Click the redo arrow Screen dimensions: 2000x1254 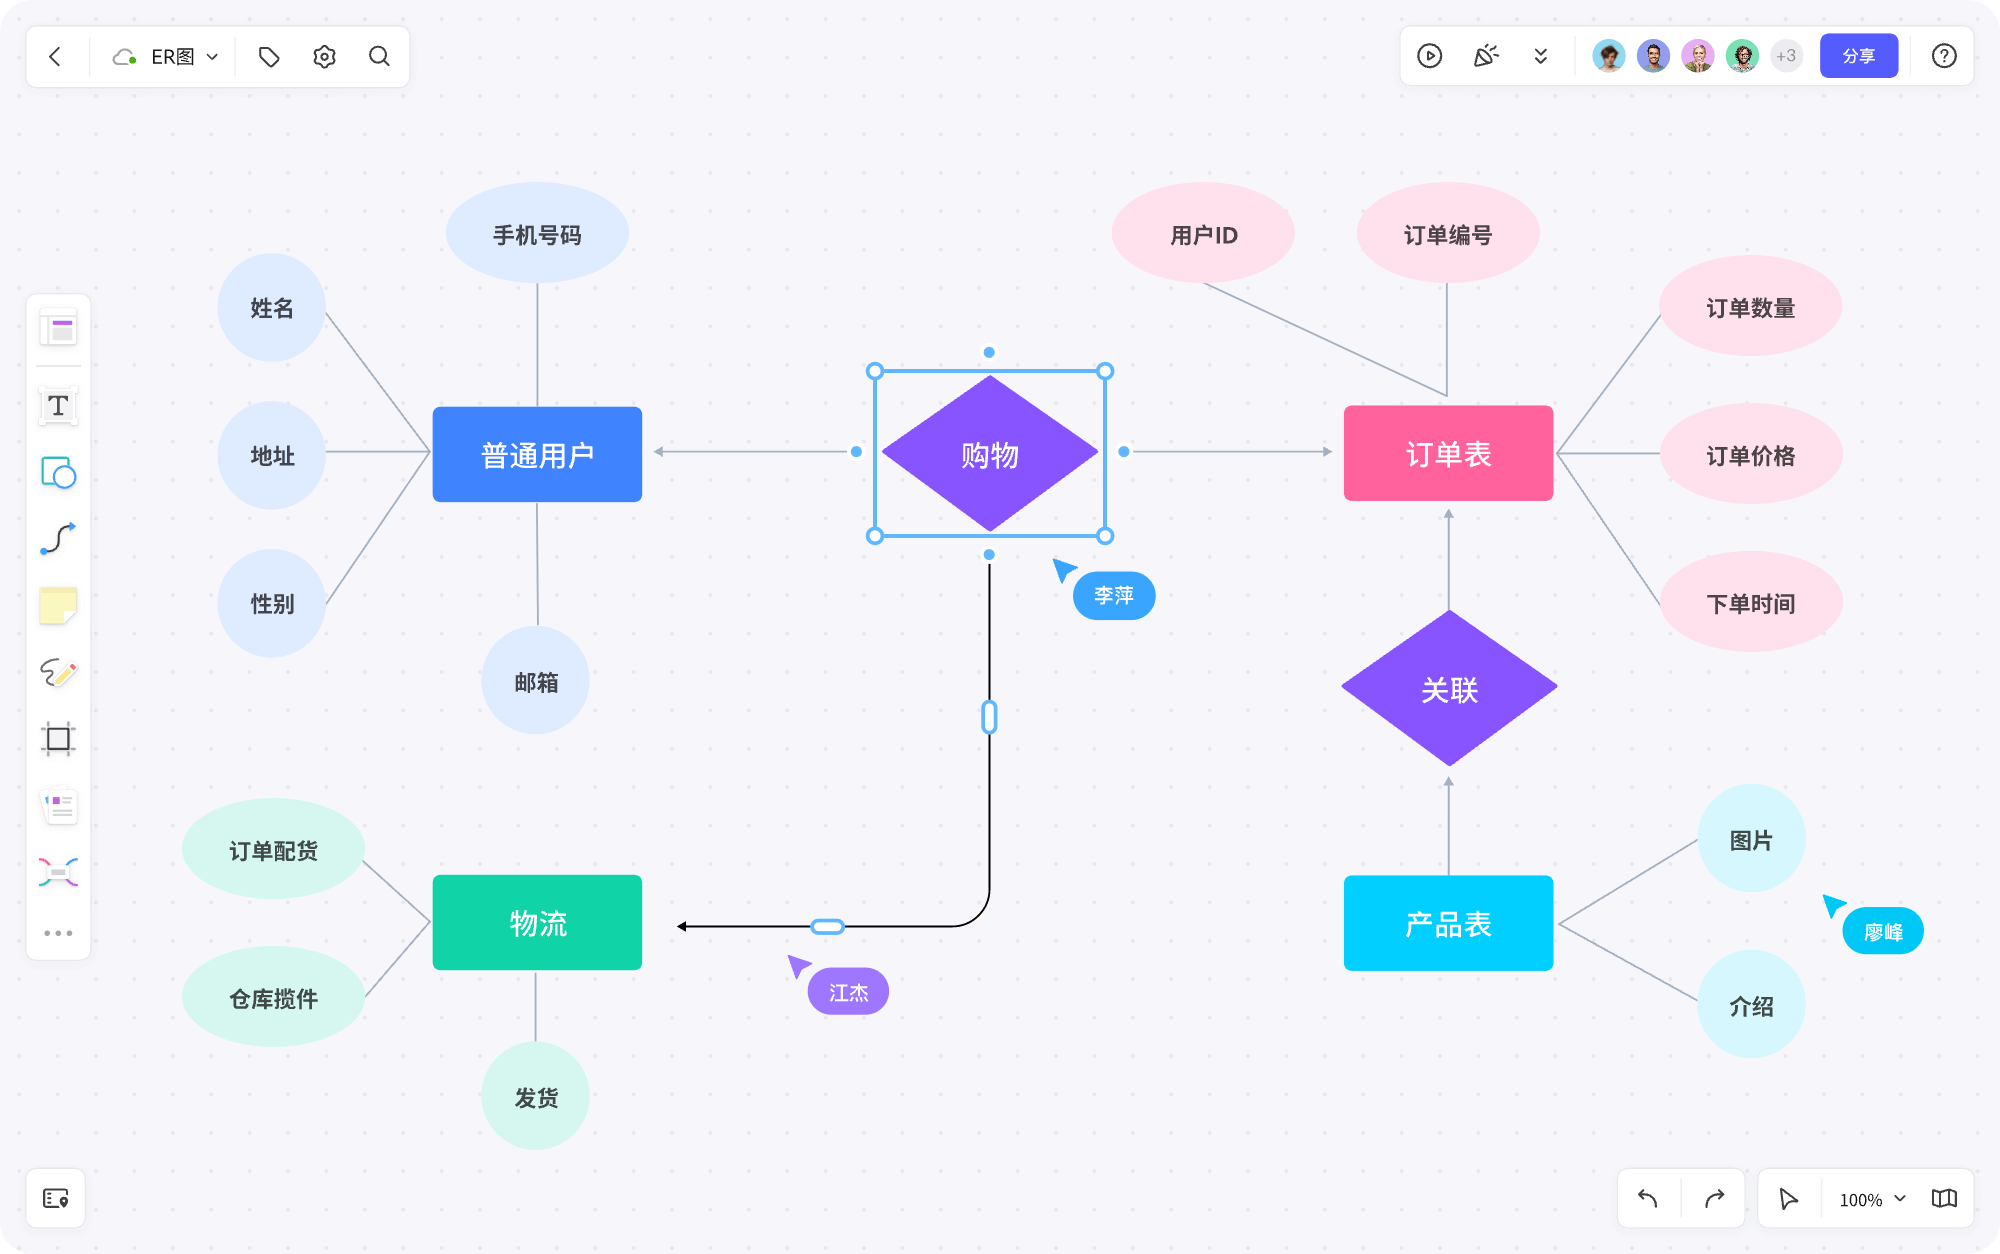(x=1714, y=1198)
